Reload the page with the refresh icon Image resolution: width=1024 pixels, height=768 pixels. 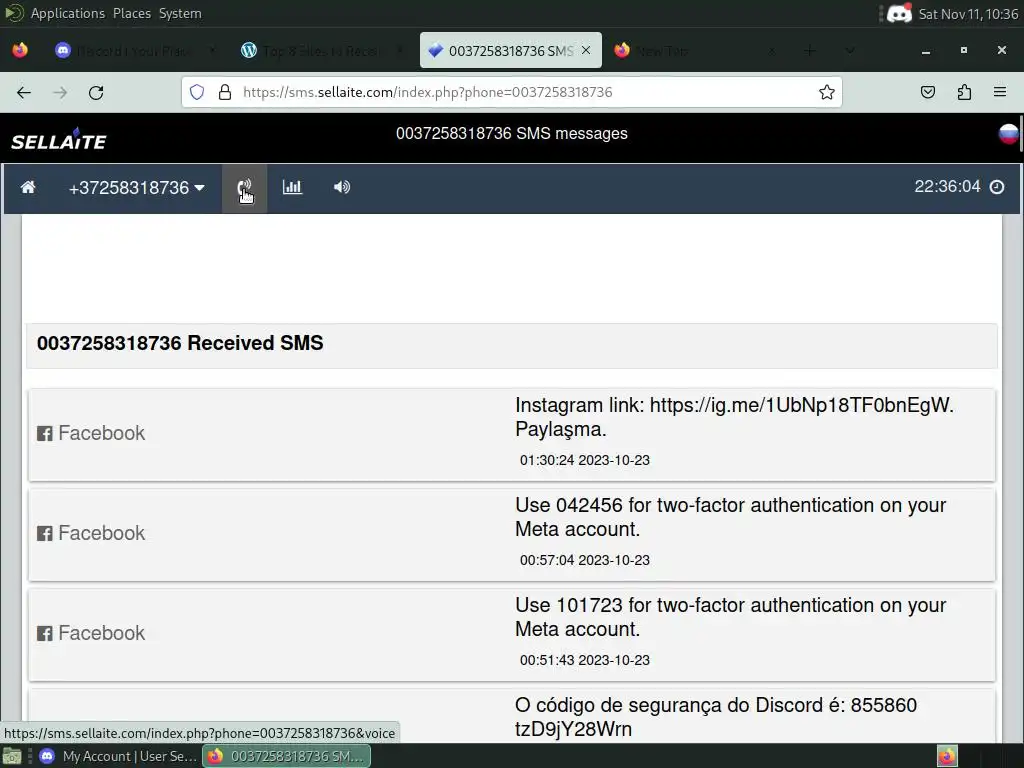pos(96,93)
